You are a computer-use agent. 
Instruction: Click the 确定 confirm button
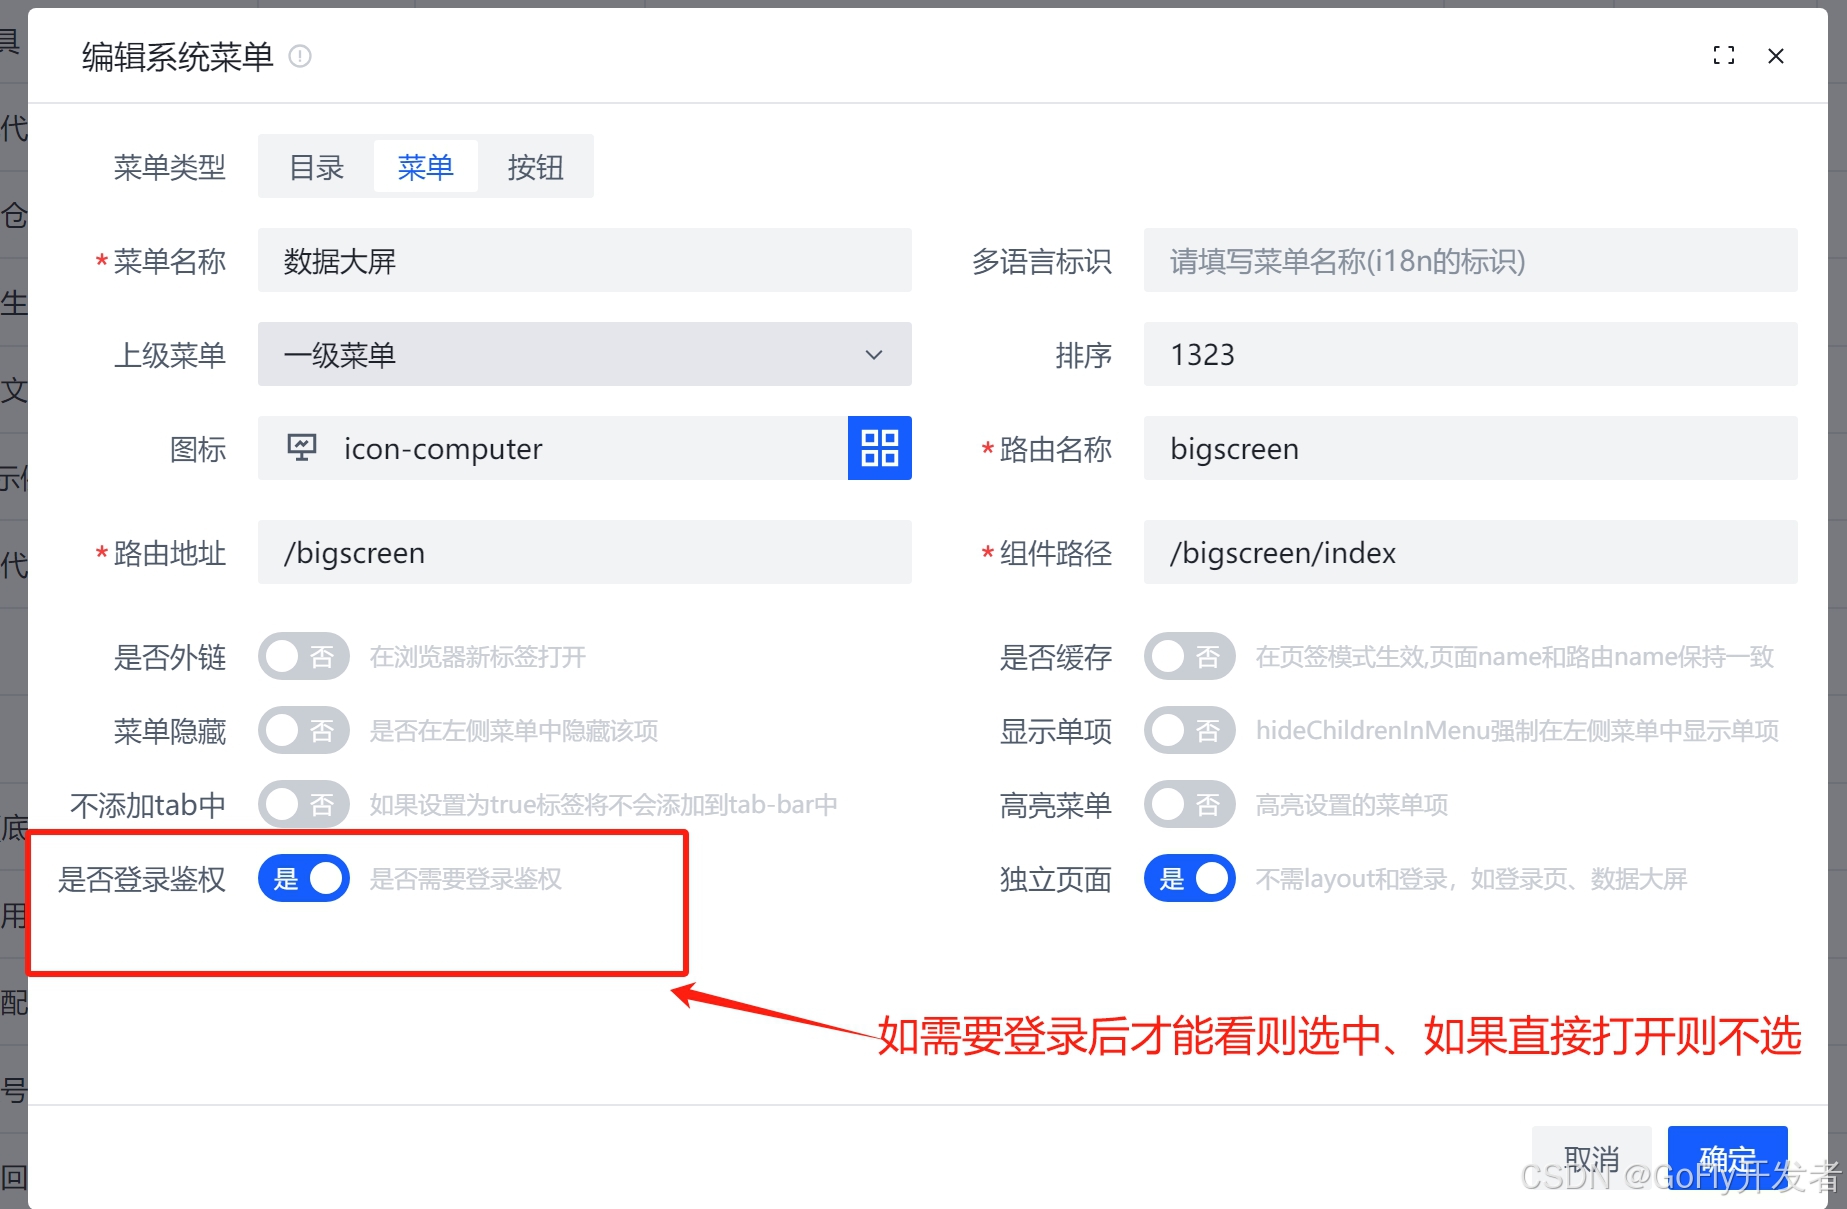pos(1727,1158)
